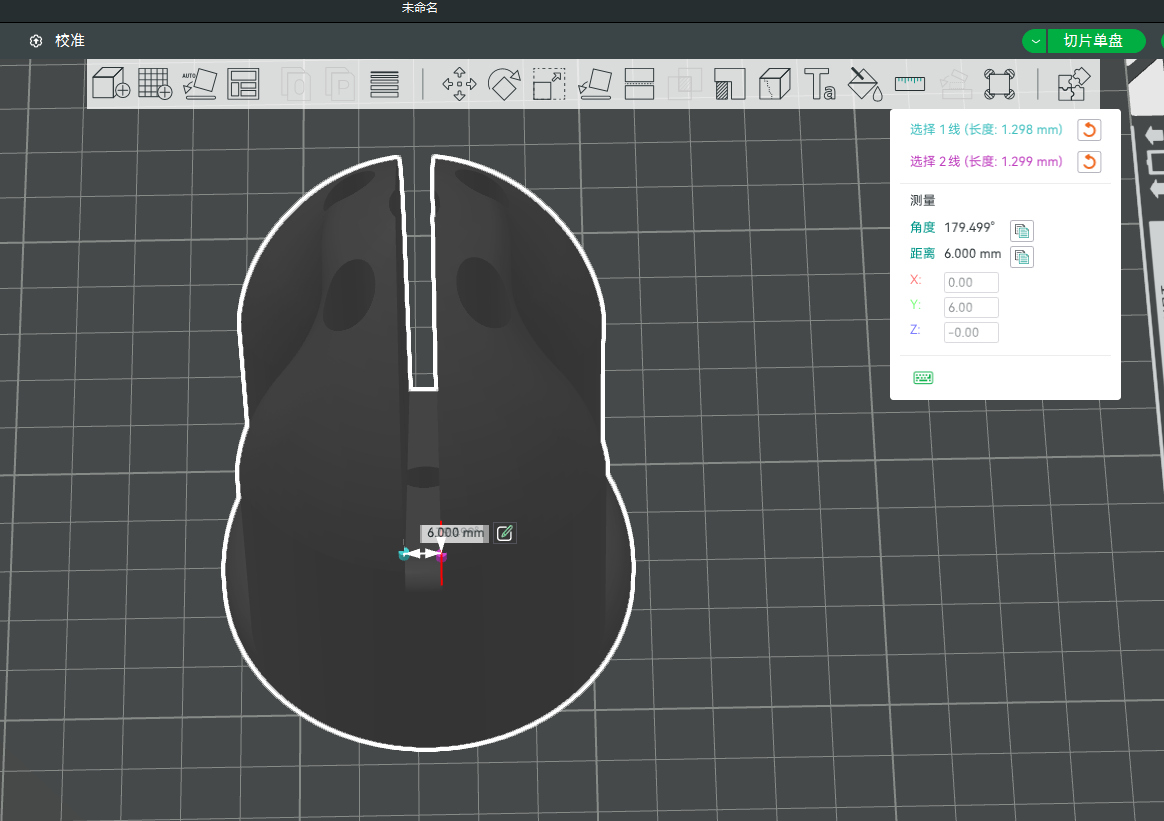Open the seam painting tool
This screenshot has height=821, width=1164.
point(774,84)
